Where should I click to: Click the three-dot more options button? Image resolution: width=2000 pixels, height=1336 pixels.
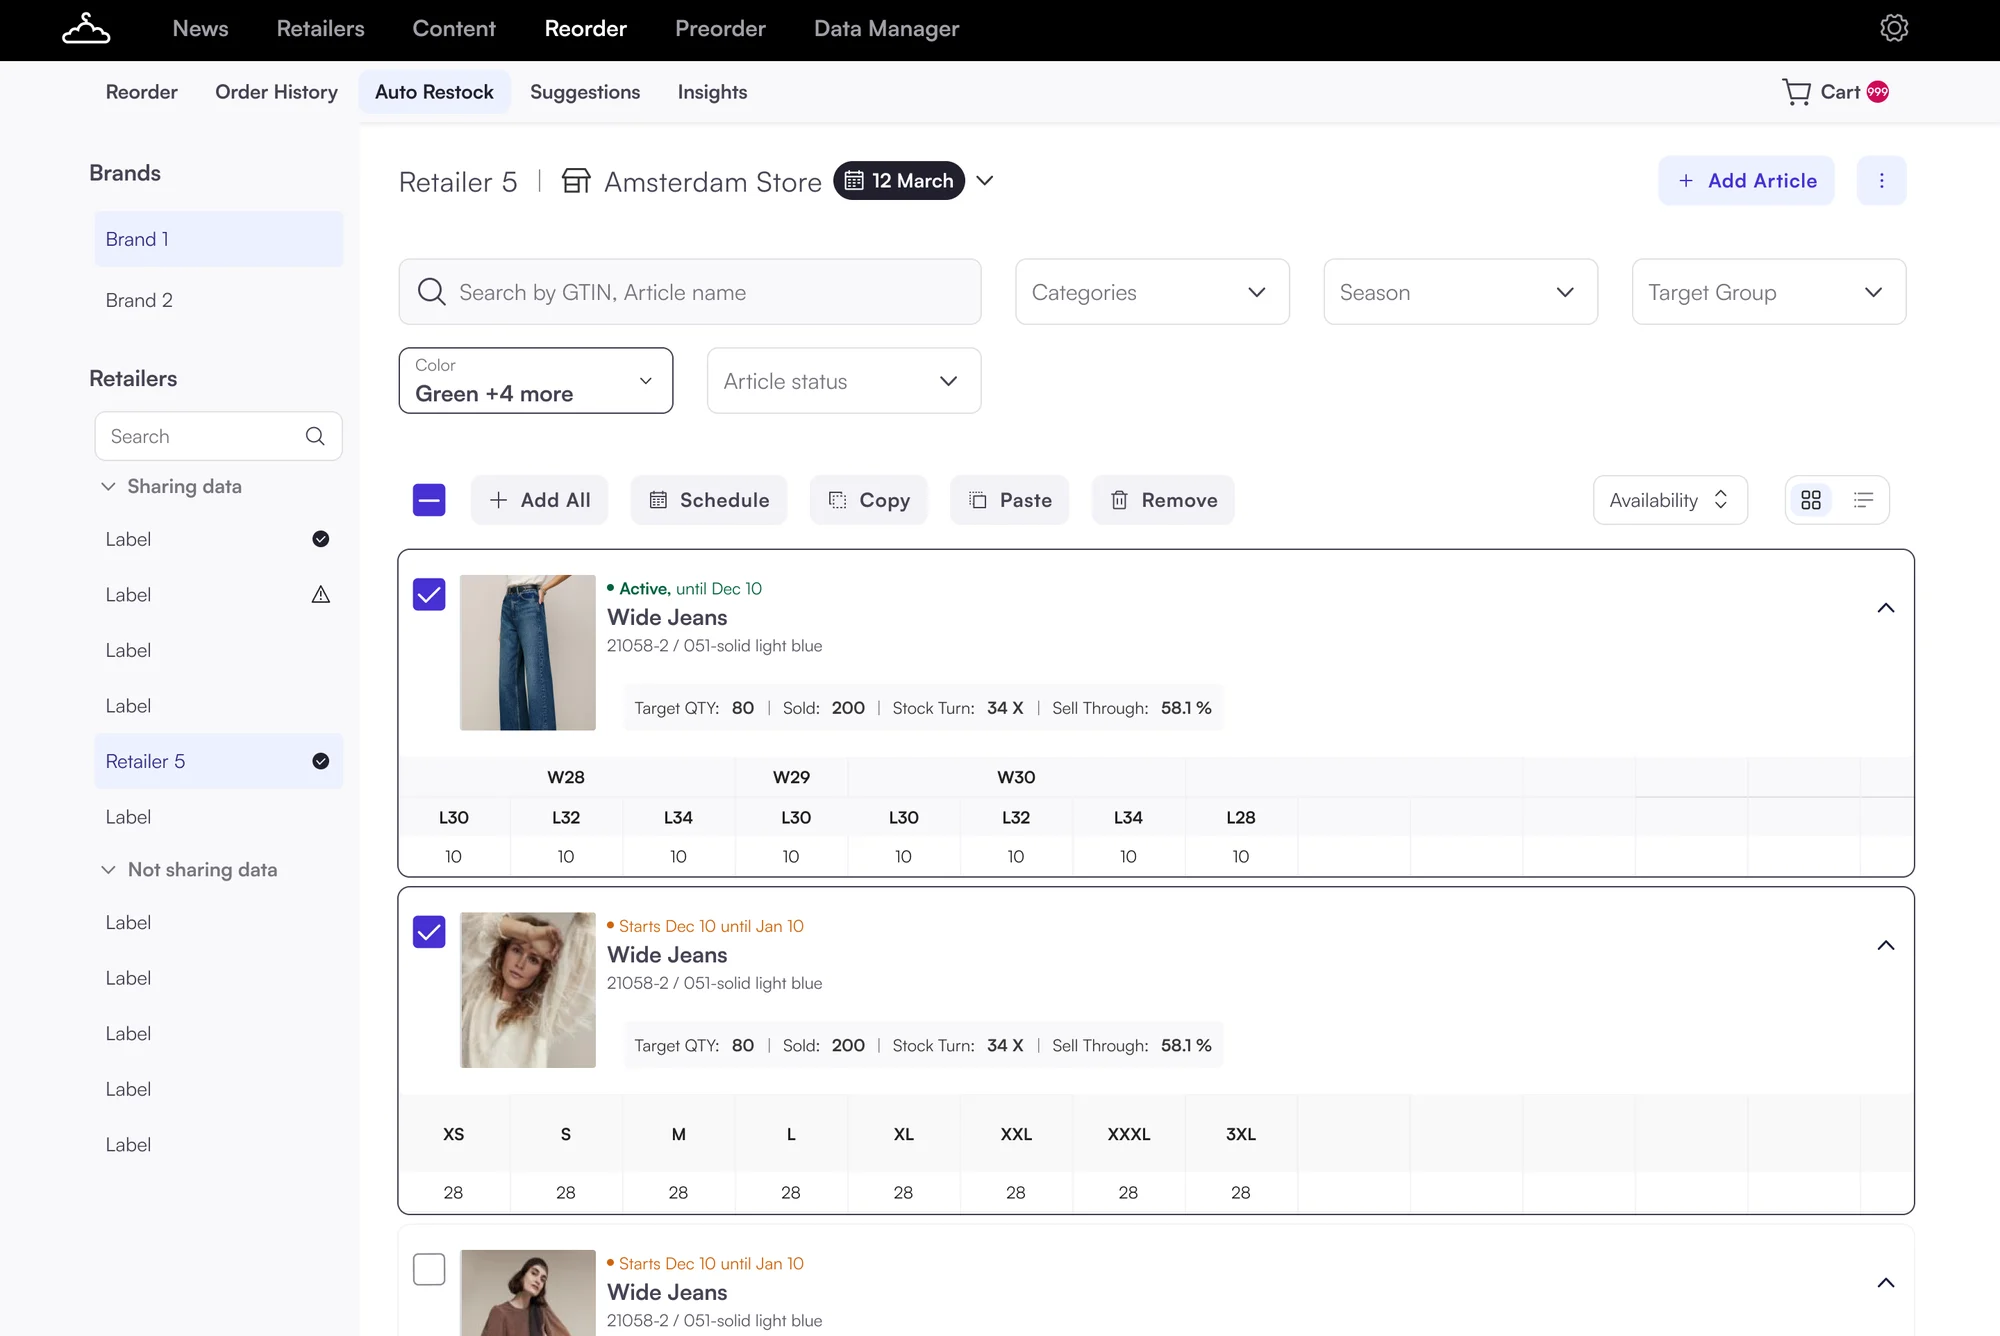(x=1881, y=181)
